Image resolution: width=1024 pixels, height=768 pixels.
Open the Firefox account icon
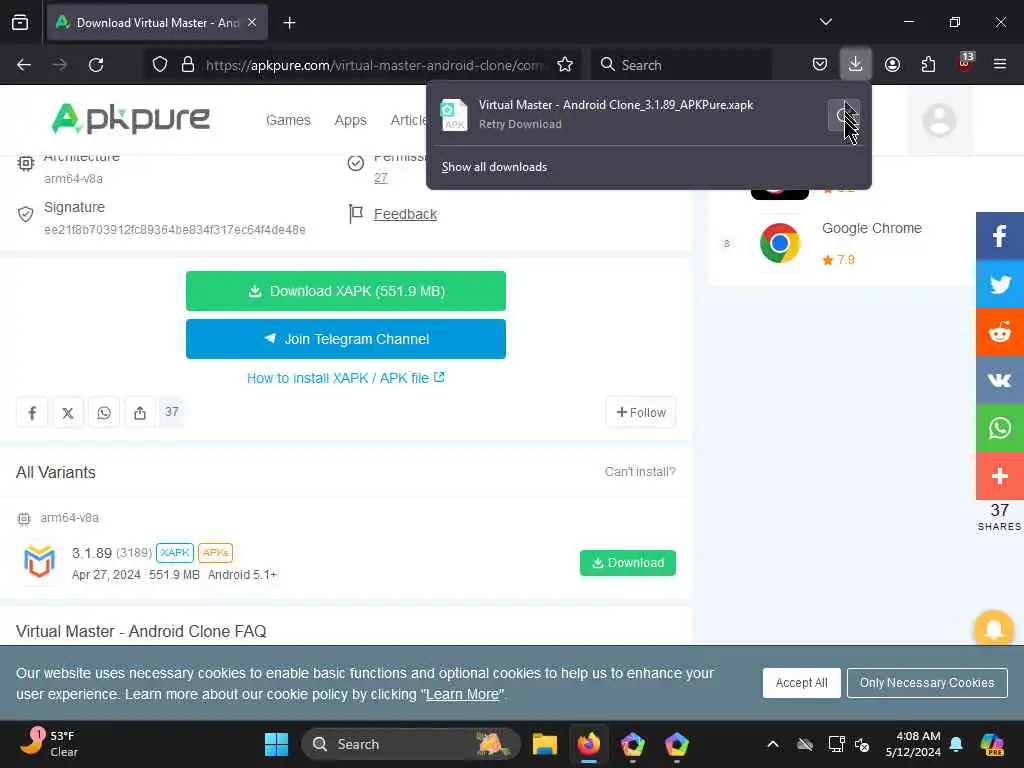click(x=892, y=65)
